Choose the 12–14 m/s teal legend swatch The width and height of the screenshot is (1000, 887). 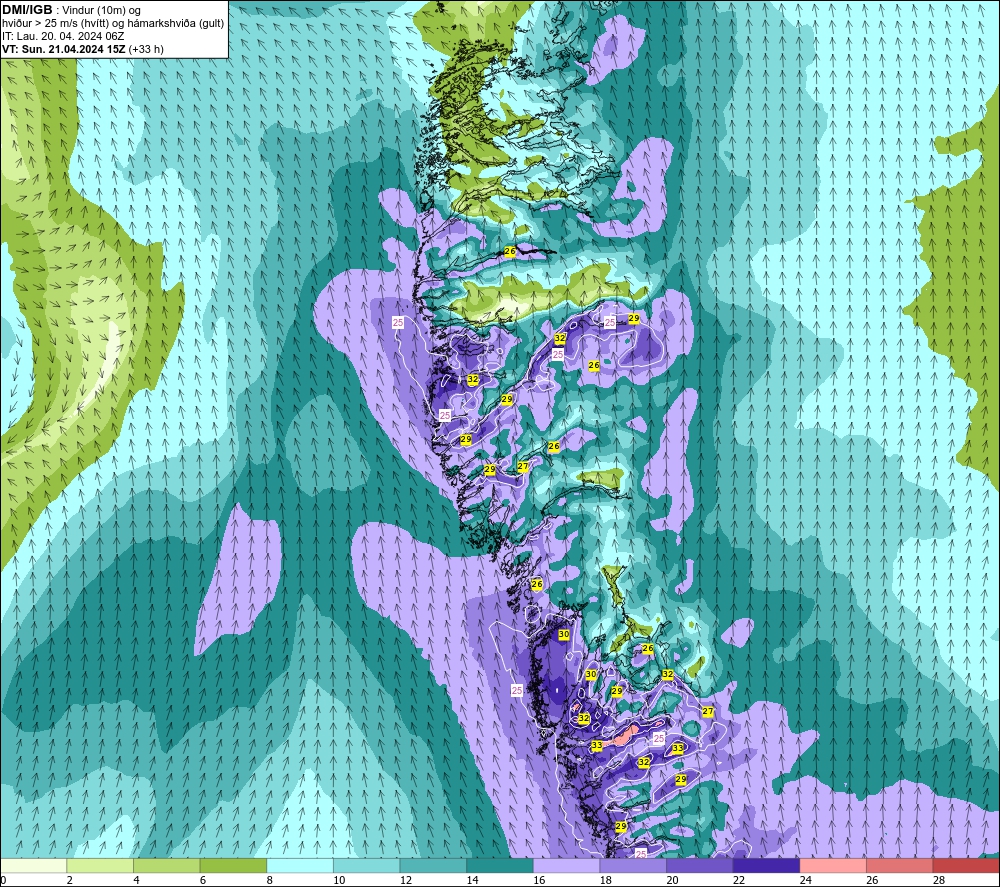(x=433, y=866)
